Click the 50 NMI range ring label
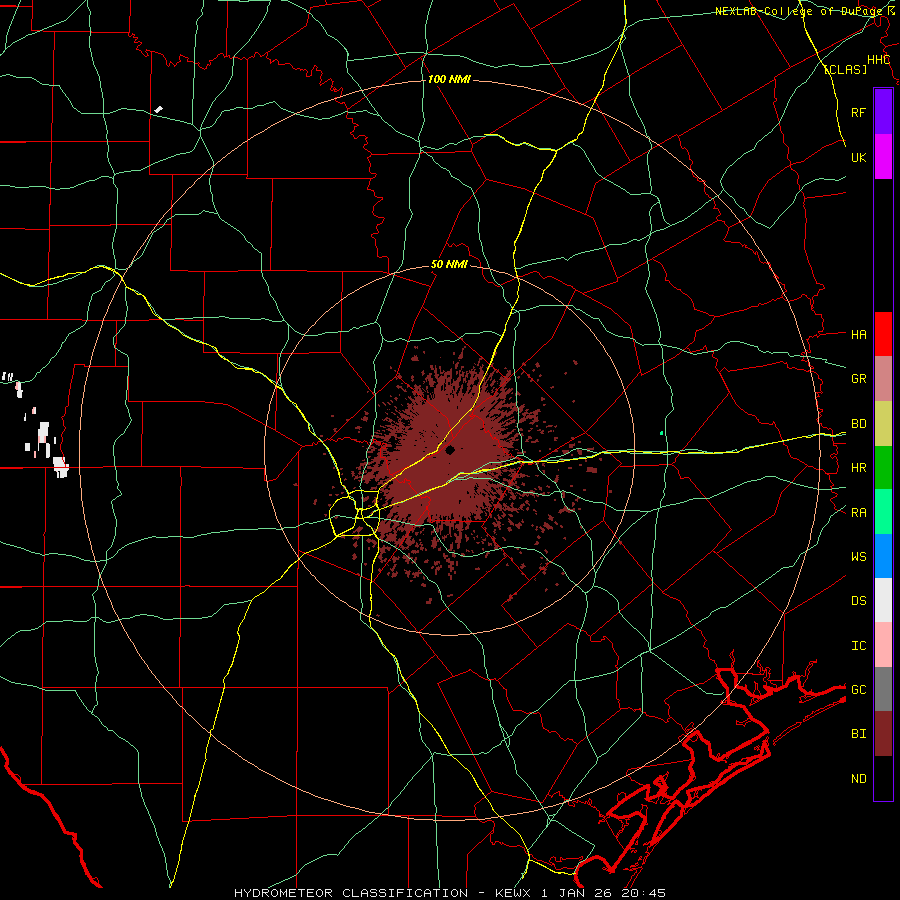Screen dimensions: 900x900 pyautogui.click(x=449, y=264)
